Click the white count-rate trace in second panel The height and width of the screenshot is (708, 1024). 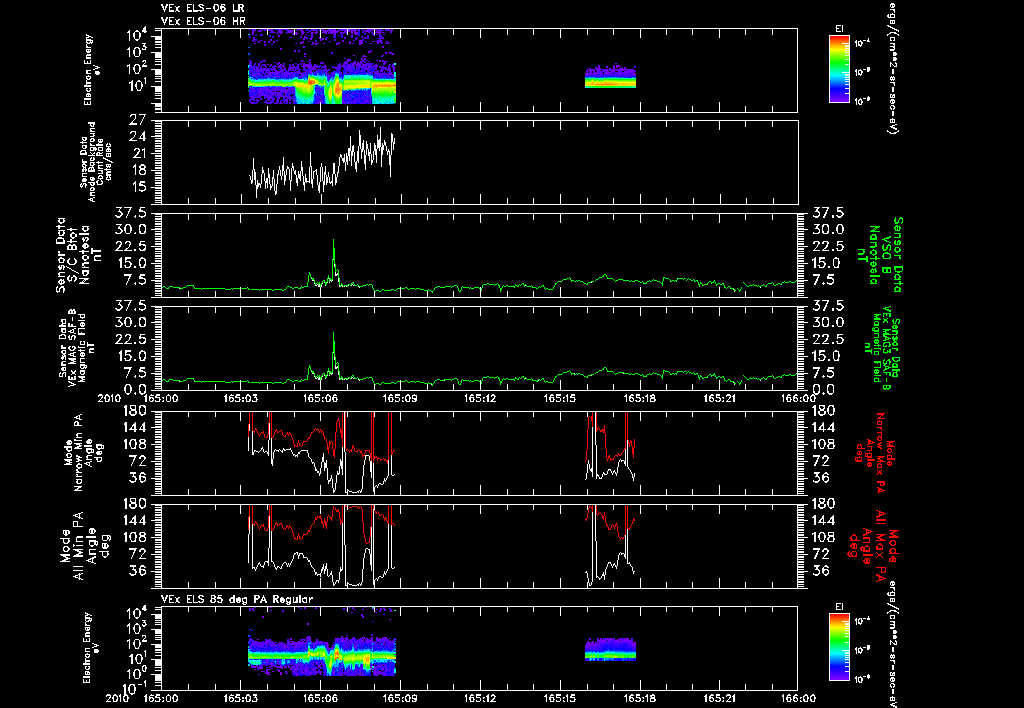323,163
